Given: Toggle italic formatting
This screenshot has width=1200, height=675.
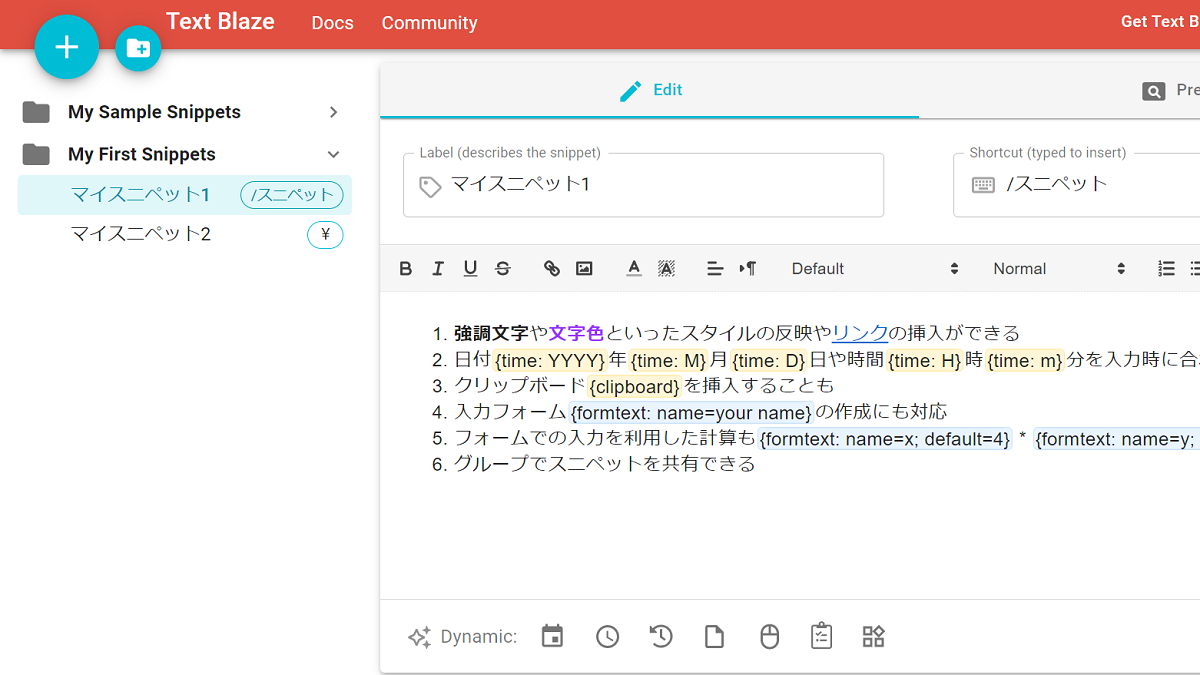Looking at the screenshot, I should [x=437, y=268].
